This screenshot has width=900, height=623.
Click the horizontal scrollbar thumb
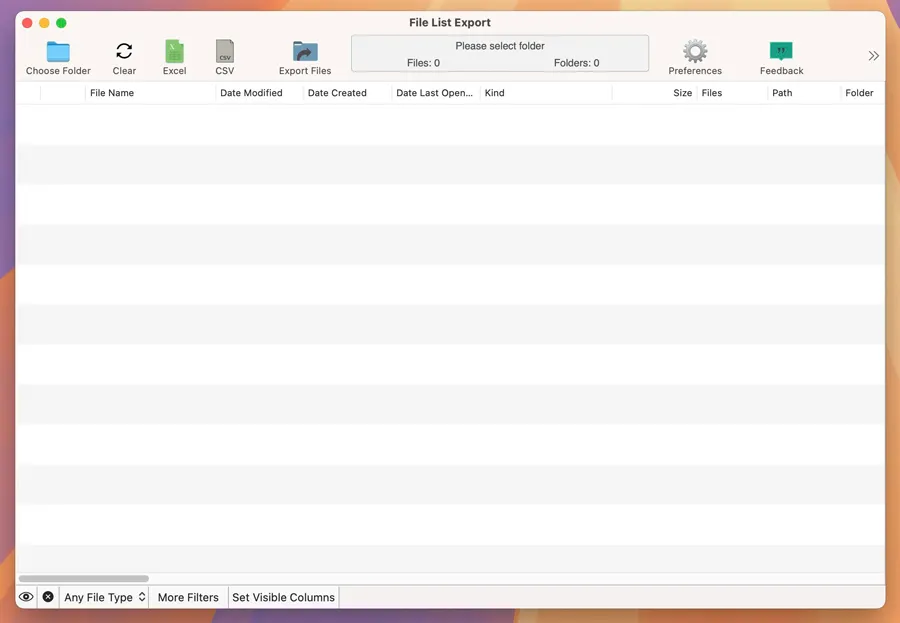(x=84, y=578)
